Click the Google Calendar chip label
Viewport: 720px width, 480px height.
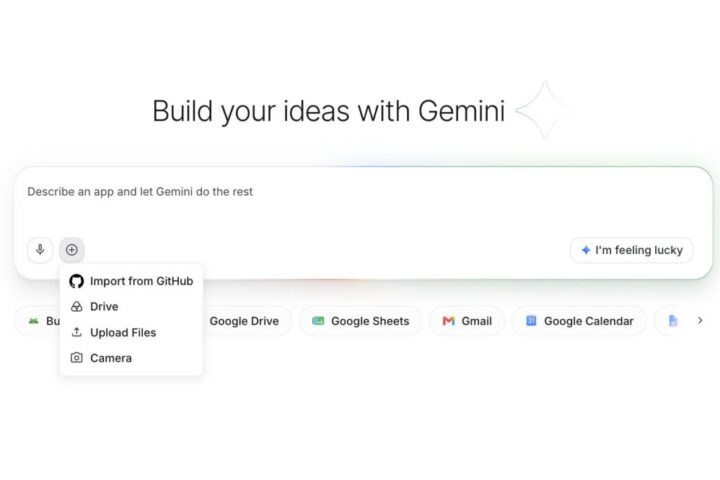589,321
